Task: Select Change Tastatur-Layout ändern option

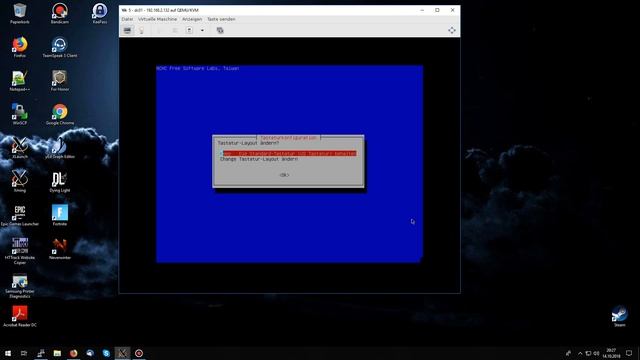Action: click(259, 159)
